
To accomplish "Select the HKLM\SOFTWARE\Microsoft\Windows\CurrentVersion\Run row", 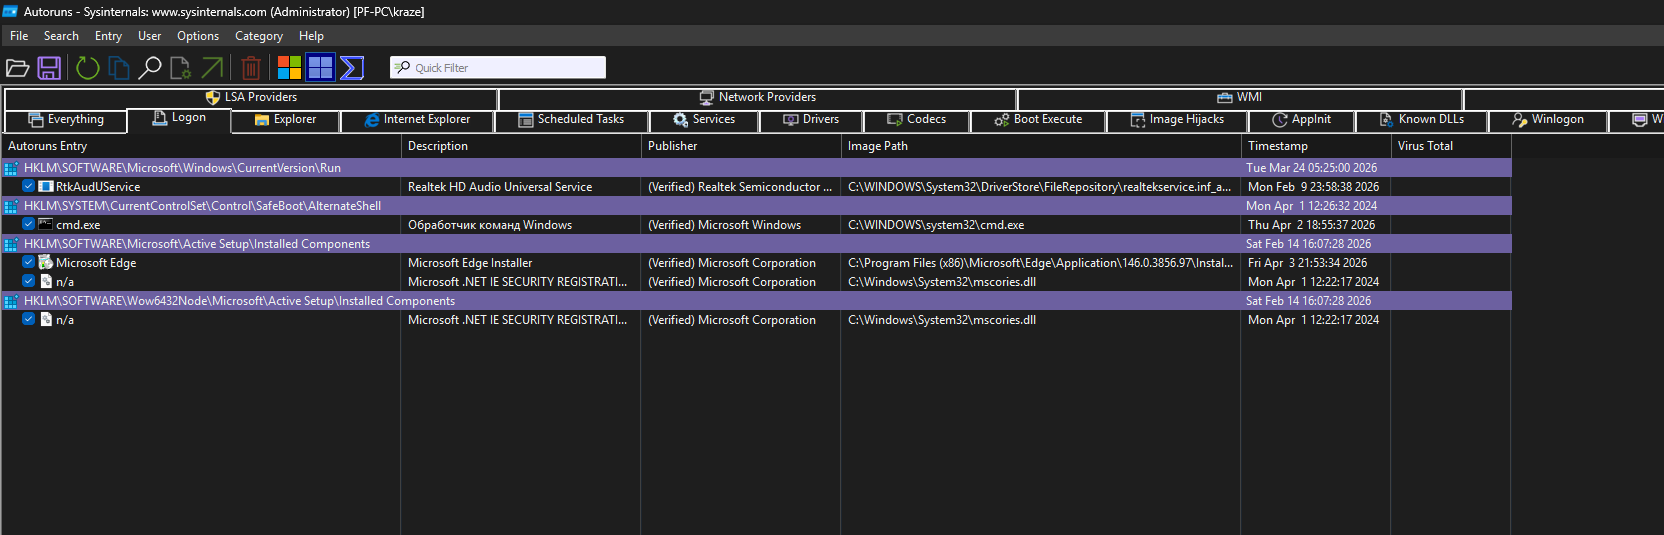I will (756, 168).
